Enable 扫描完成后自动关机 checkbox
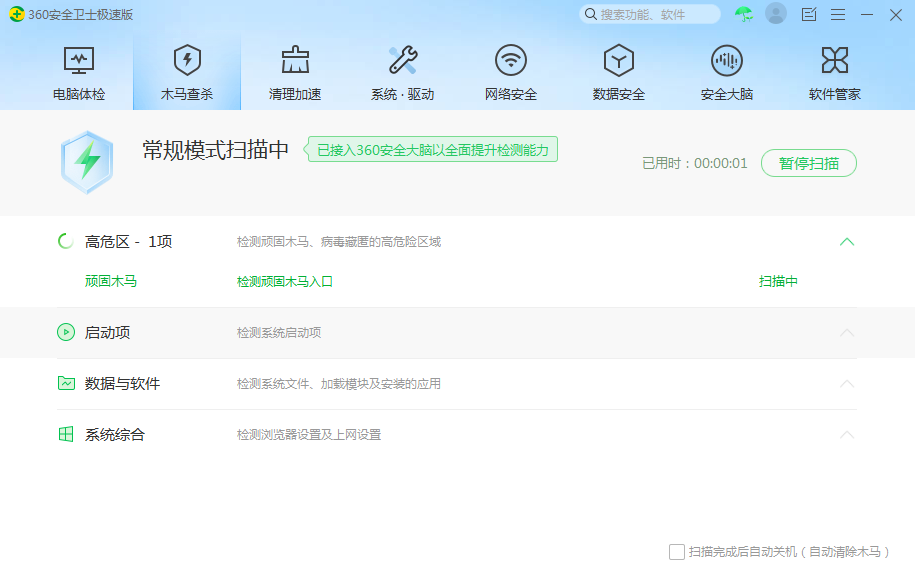This screenshot has width=915, height=577. 677,551
